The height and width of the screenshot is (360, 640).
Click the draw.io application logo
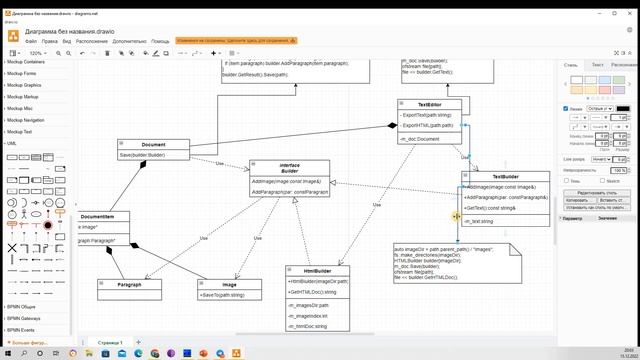tap(13, 36)
